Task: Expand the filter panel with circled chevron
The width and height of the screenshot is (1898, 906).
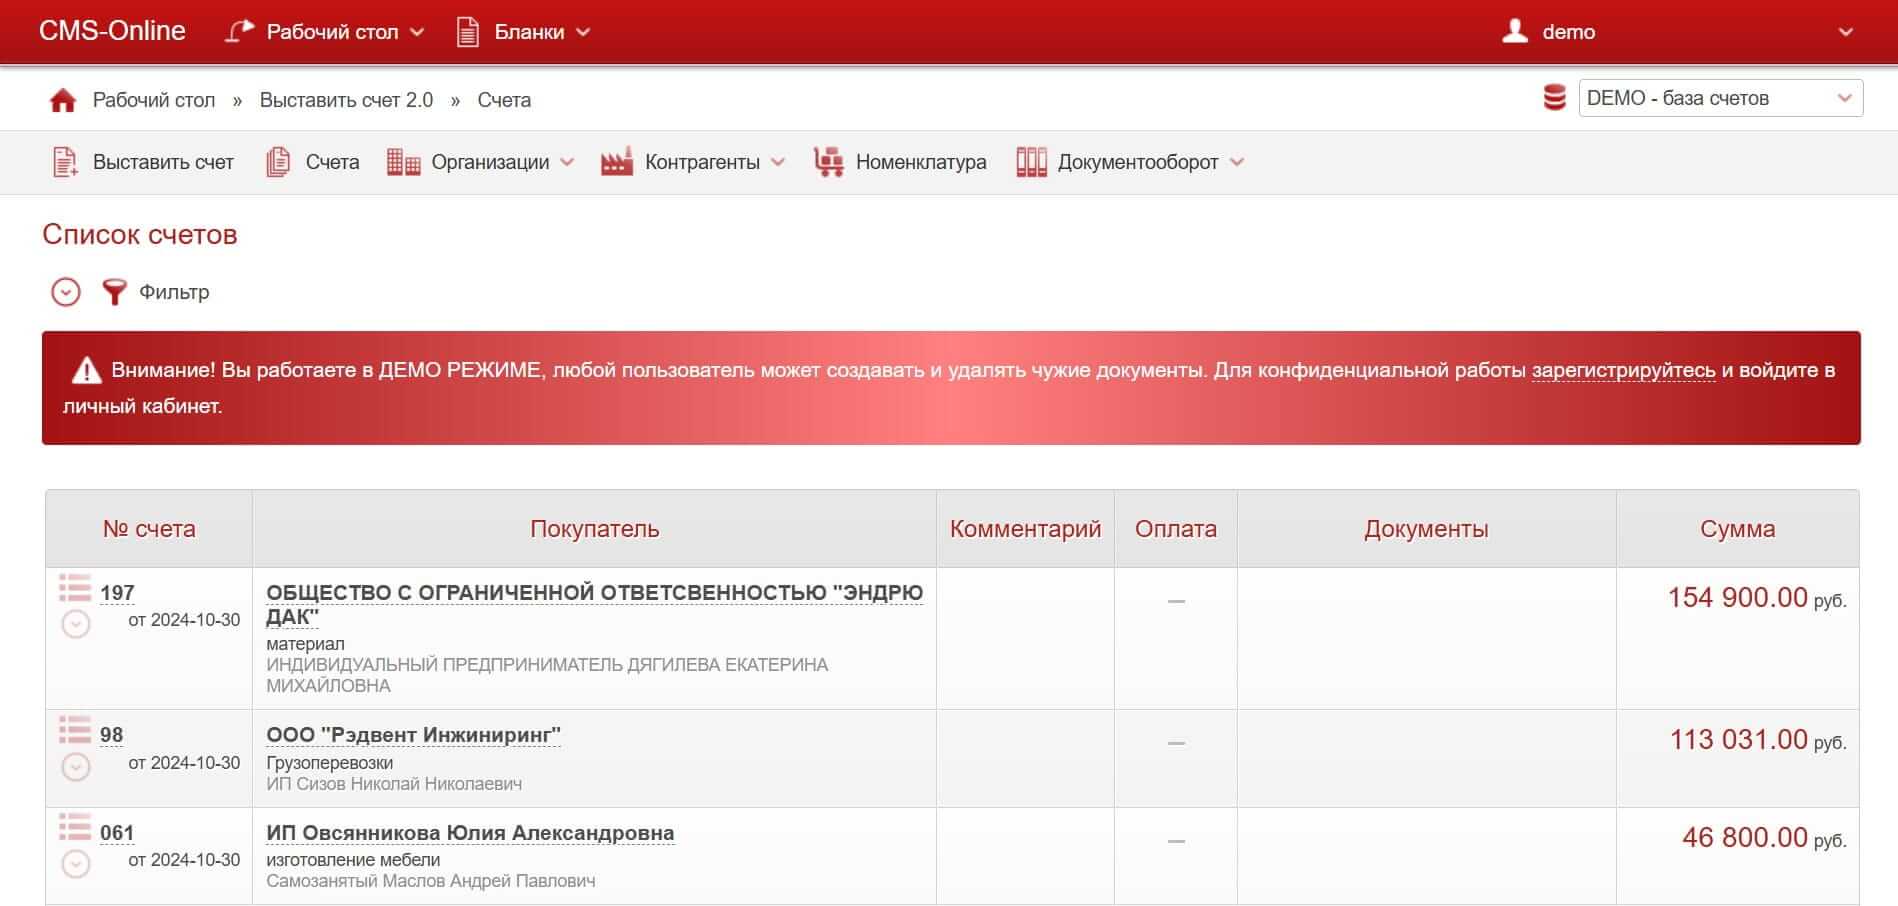Action: tap(66, 292)
